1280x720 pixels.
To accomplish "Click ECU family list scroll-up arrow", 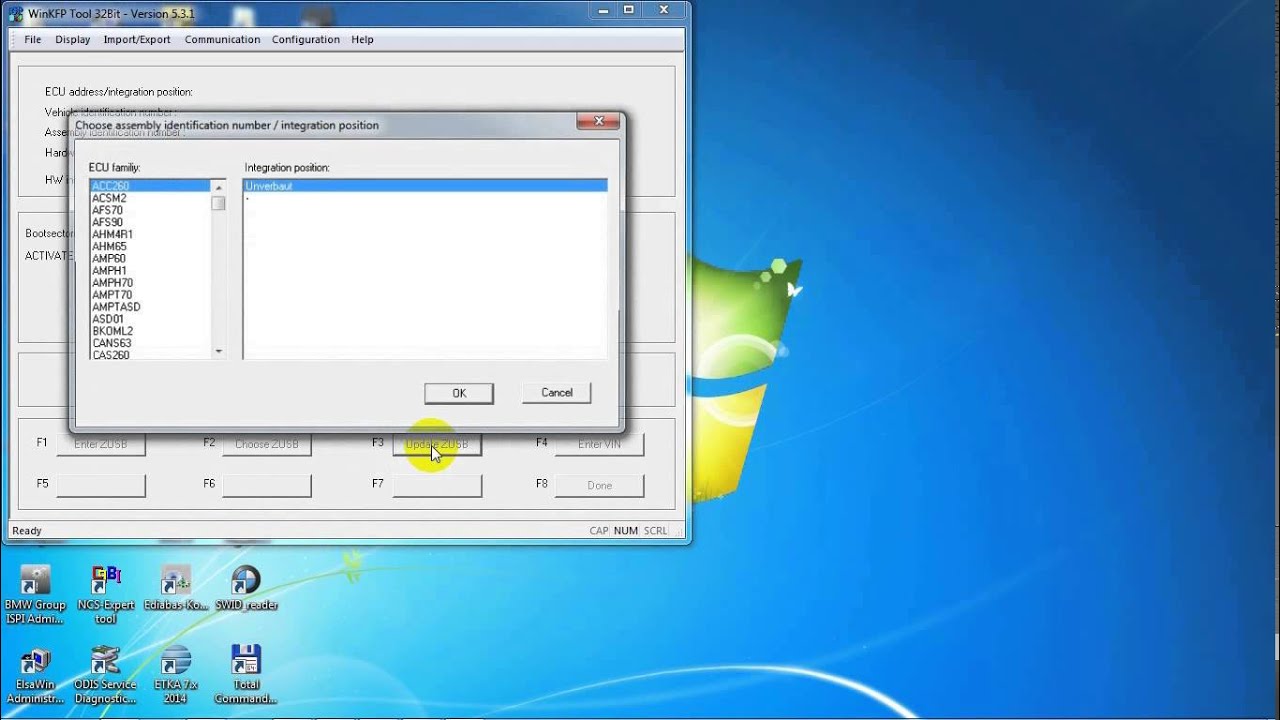I will point(218,187).
